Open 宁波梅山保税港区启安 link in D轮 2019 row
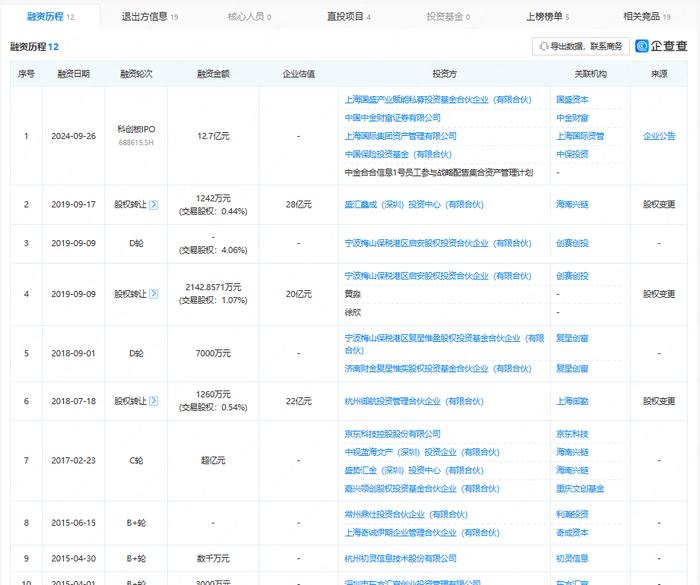700x585 pixels. click(438, 243)
